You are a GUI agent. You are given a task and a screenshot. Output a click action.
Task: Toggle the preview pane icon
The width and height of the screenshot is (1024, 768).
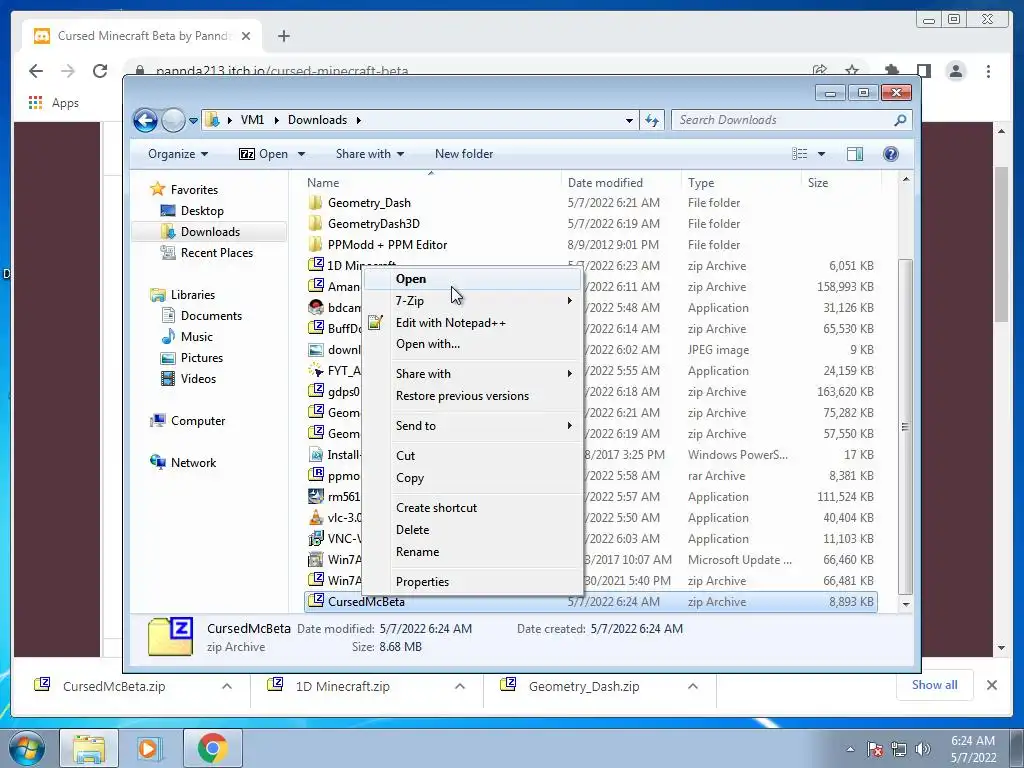click(x=855, y=154)
